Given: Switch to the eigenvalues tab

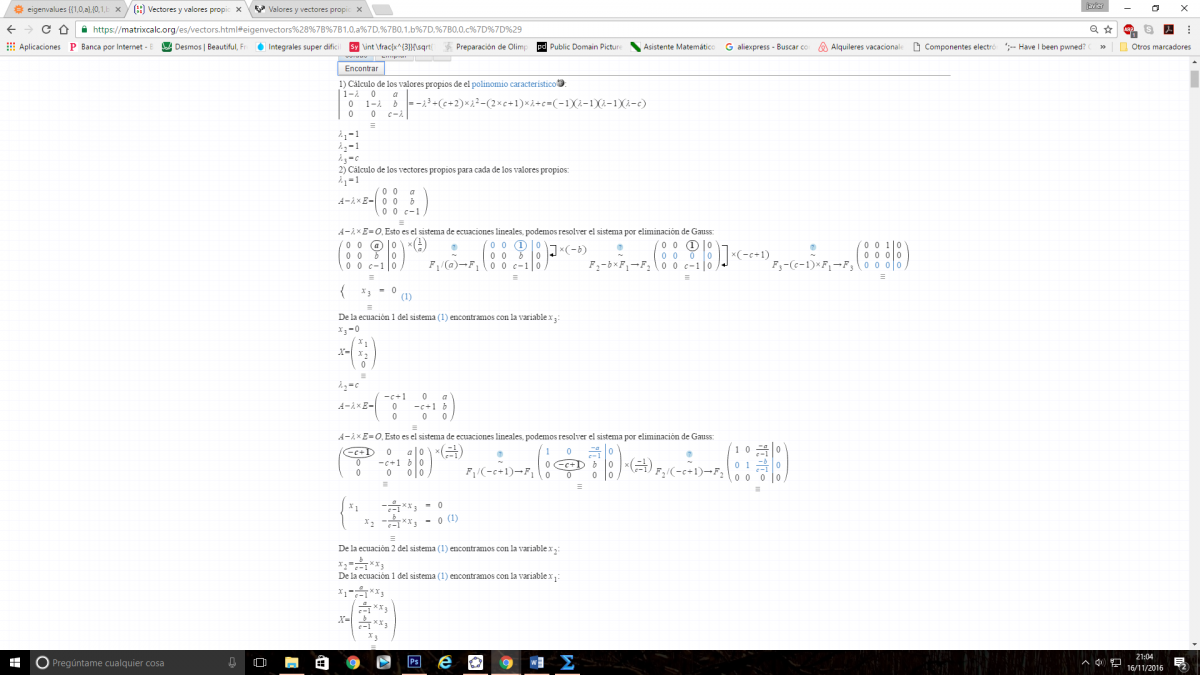Looking at the screenshot, I should (65, 9).
